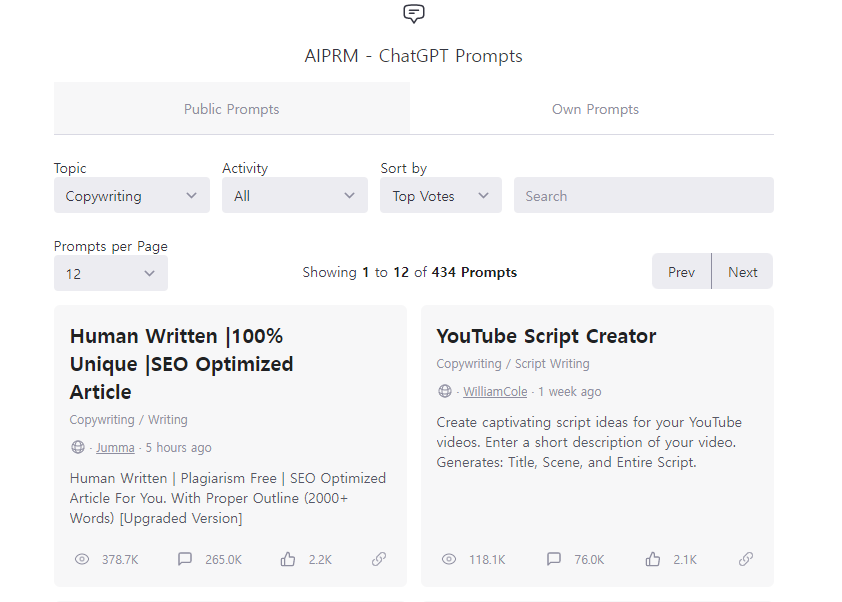
Task: Click the 378.7K views count
Action: pos(120,560)
